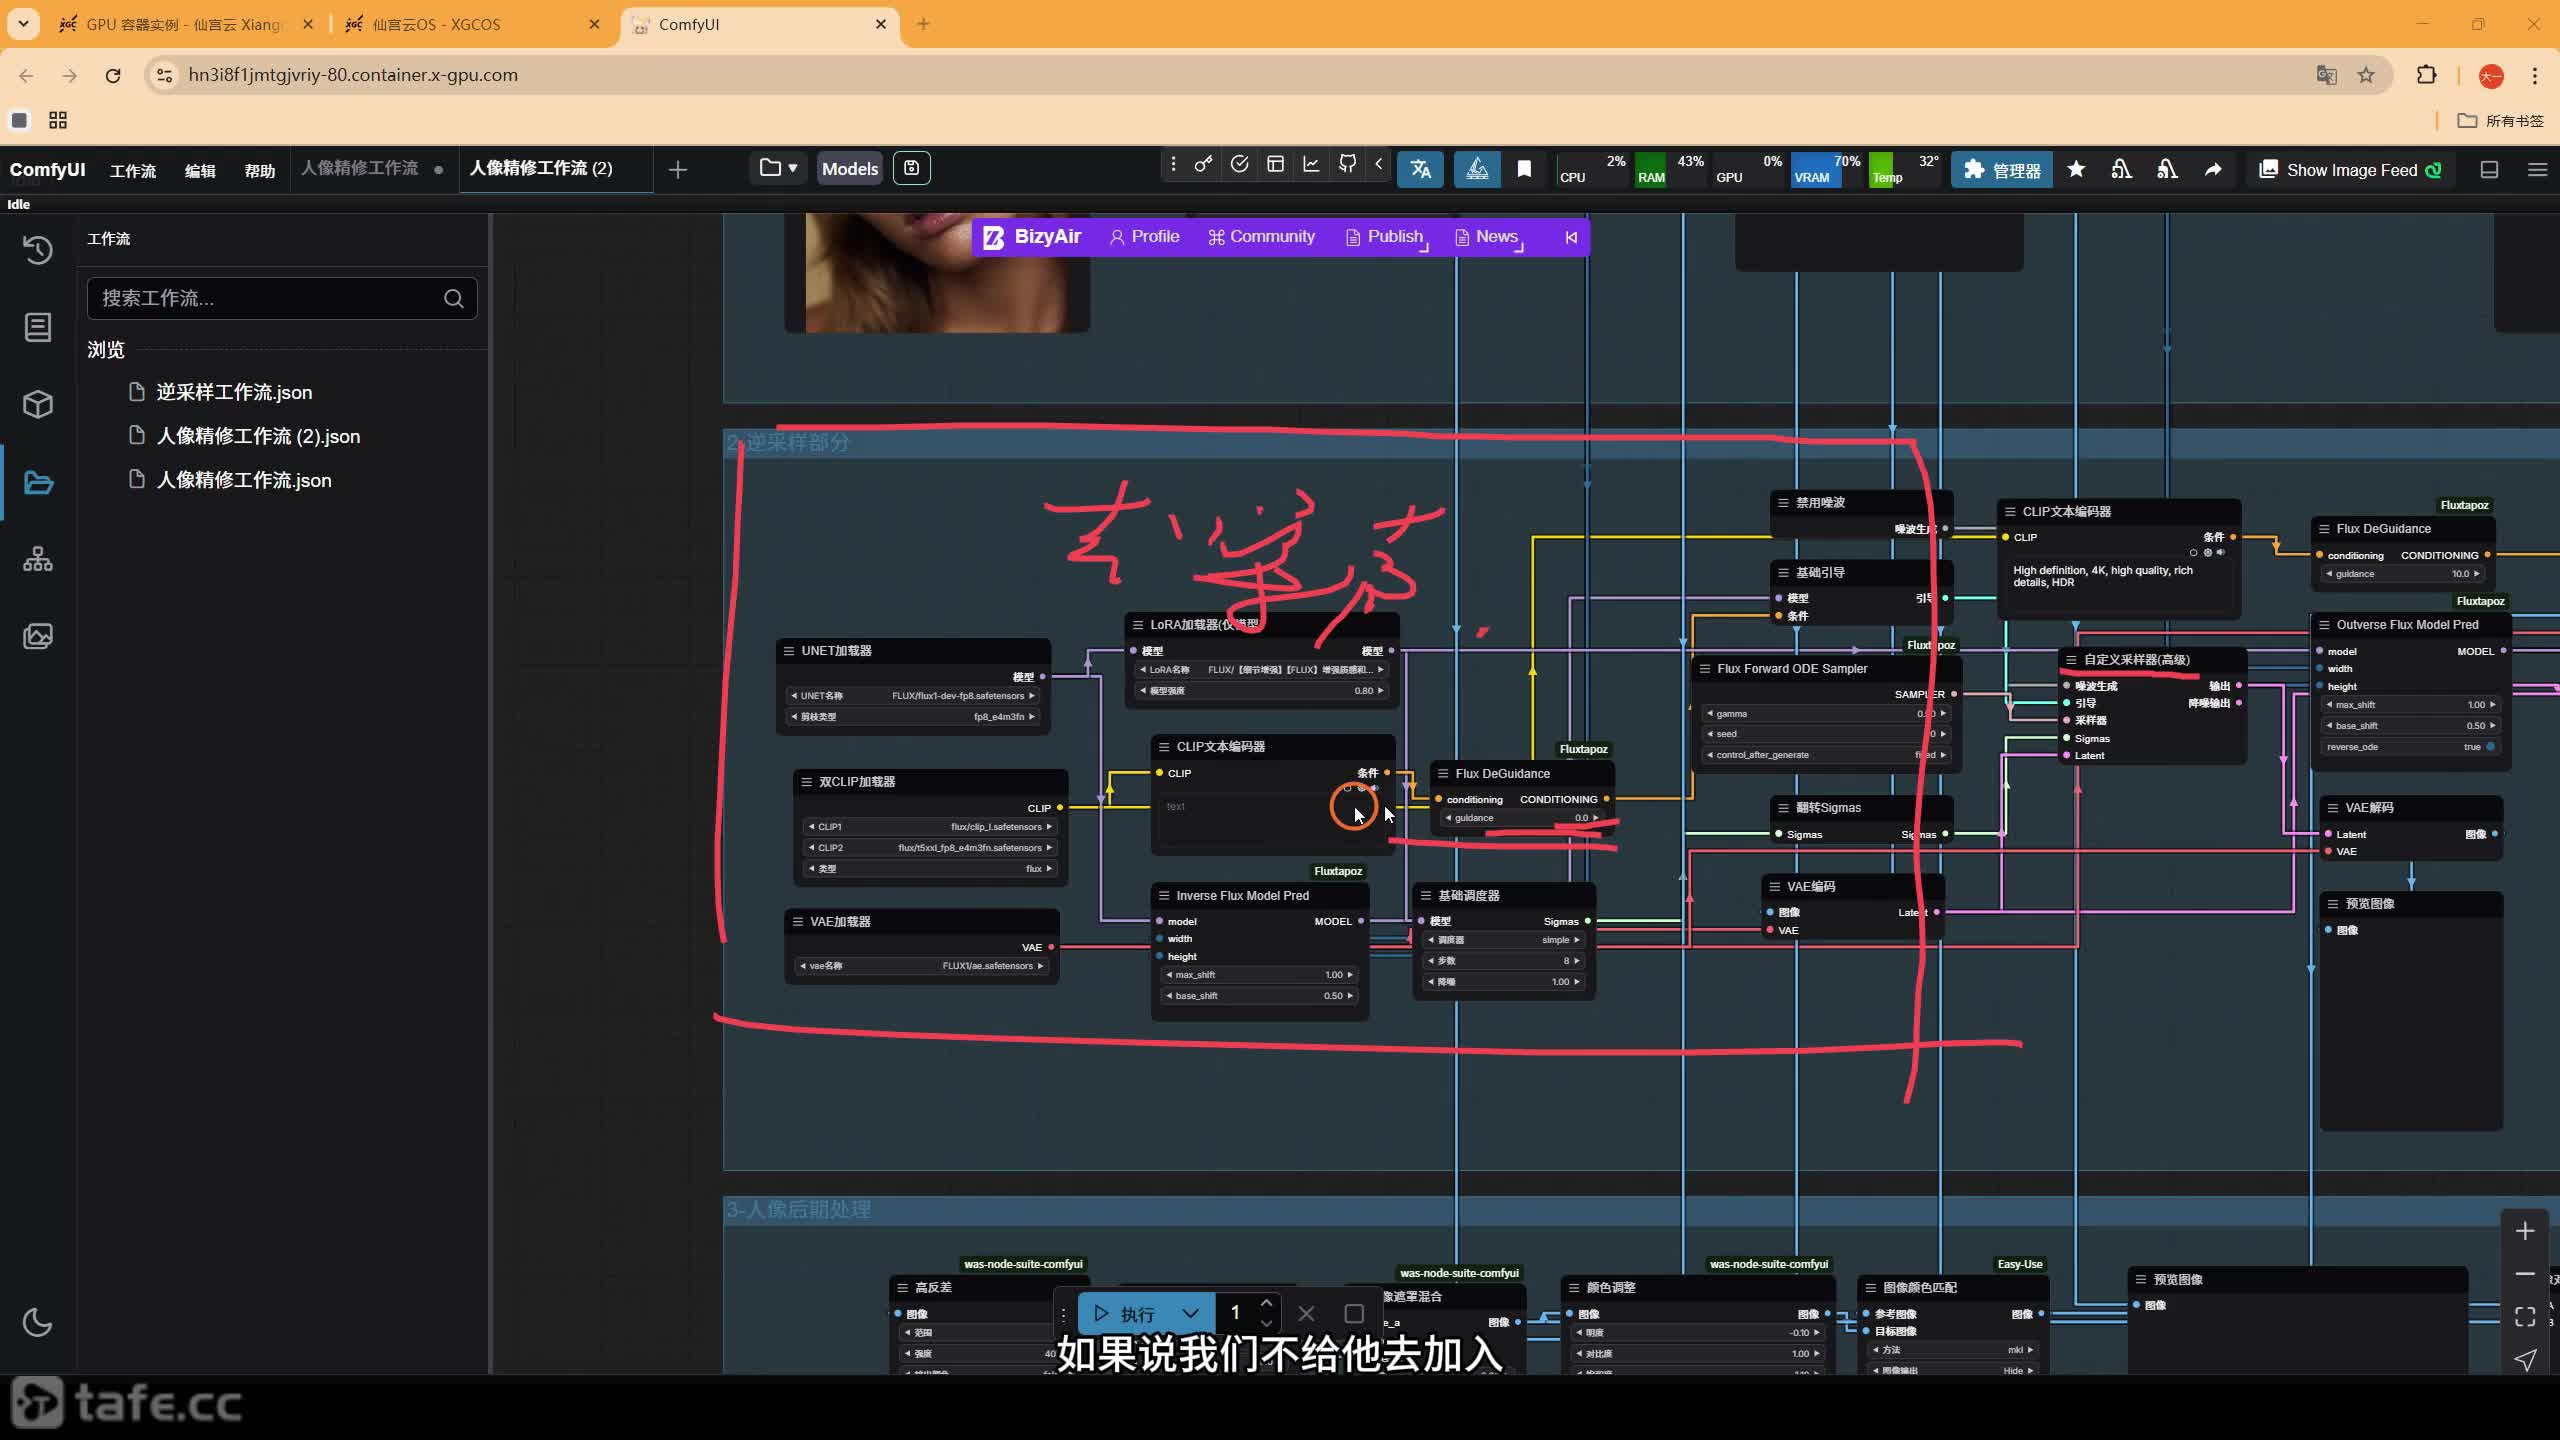Viewport: 2560px width, 1440px height.
Task: Open dropdown arrow next to 执行
Action: (x=1190, y=1314)
